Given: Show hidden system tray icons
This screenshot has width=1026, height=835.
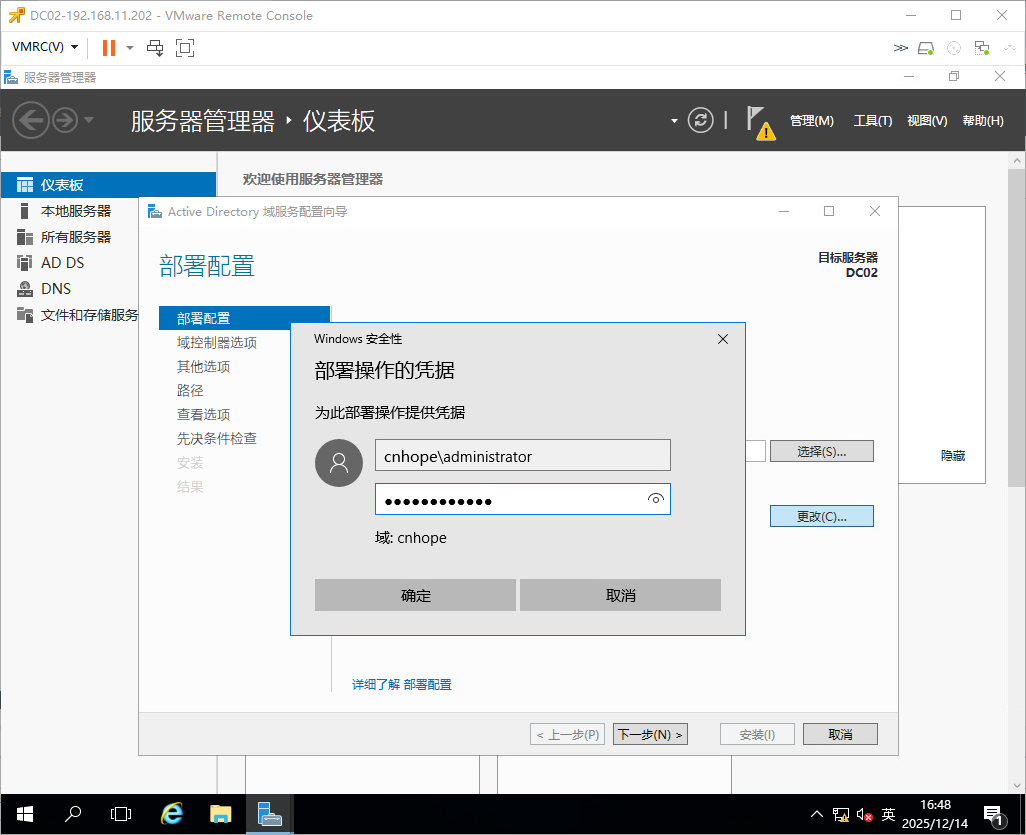Looking at the screenshot, I should (817, 815).
